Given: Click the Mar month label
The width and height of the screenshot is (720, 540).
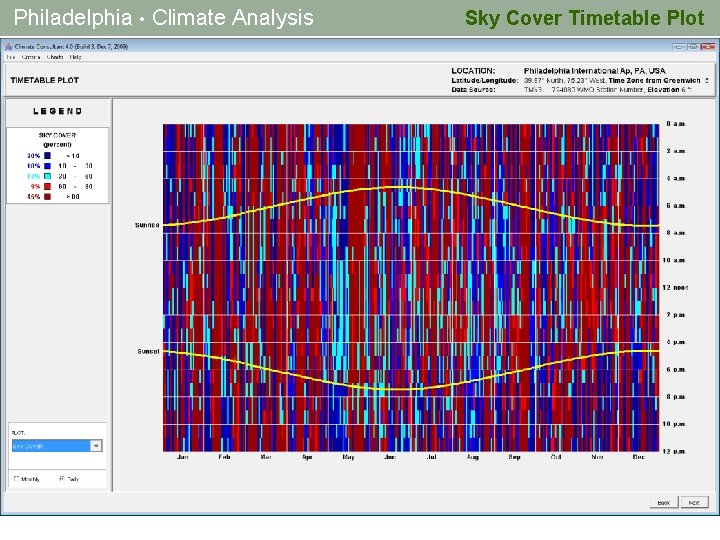Looking at the screenshot, I should click(x=266, y=457).
